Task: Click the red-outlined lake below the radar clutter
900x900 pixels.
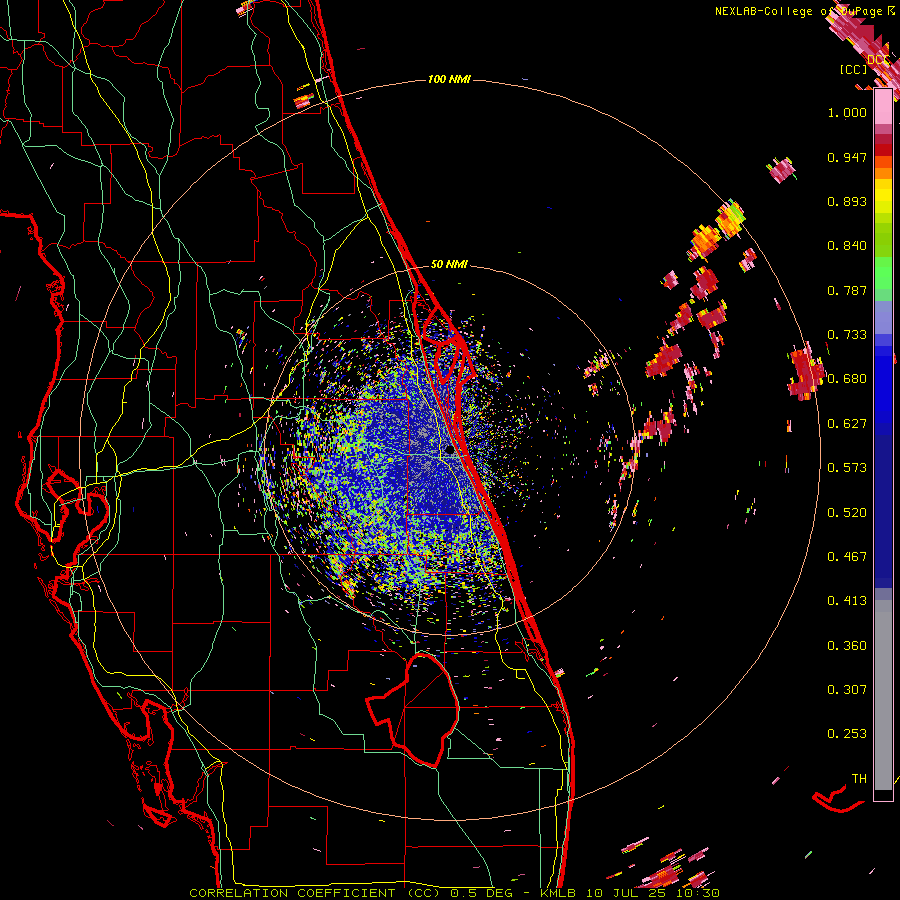Action: (413, 711)
